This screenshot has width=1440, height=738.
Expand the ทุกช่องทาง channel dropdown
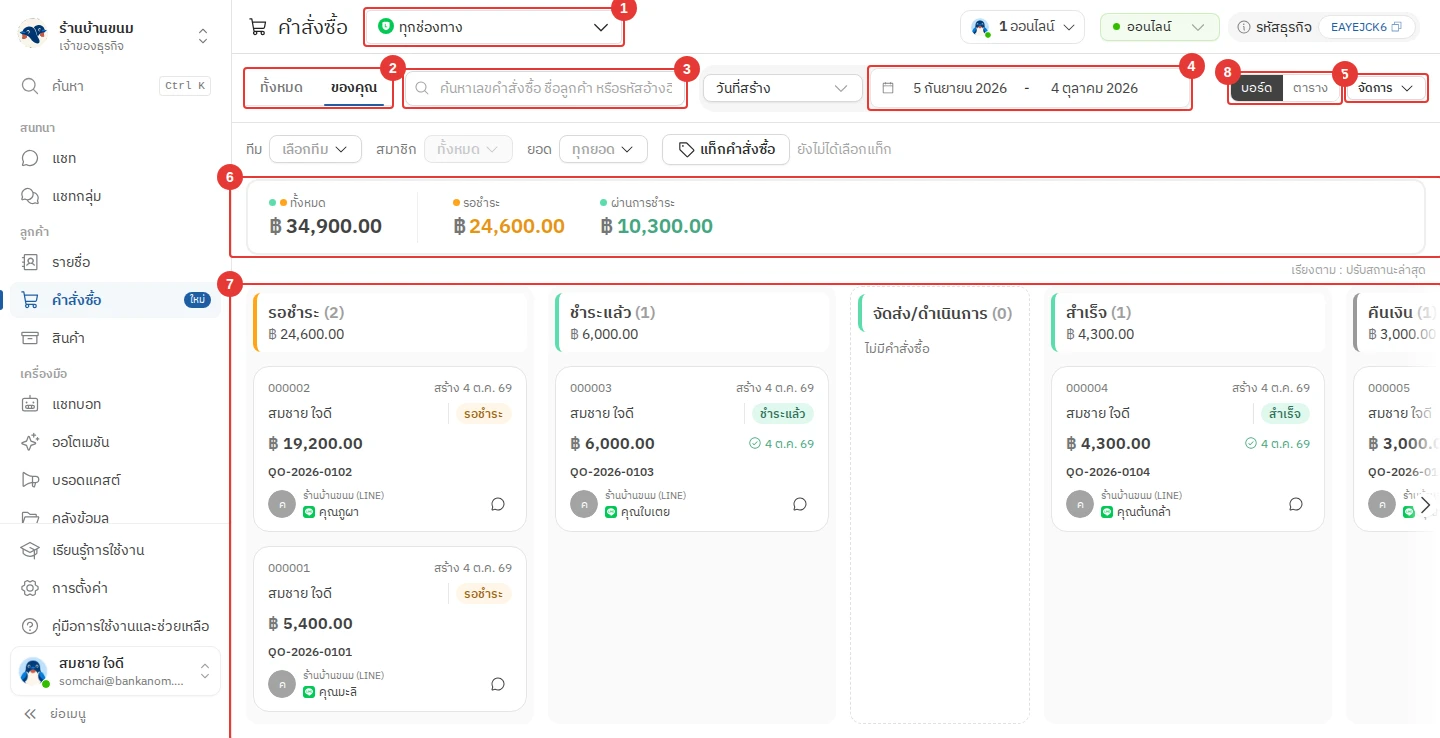pyautogui.click(x=495, y=27)
